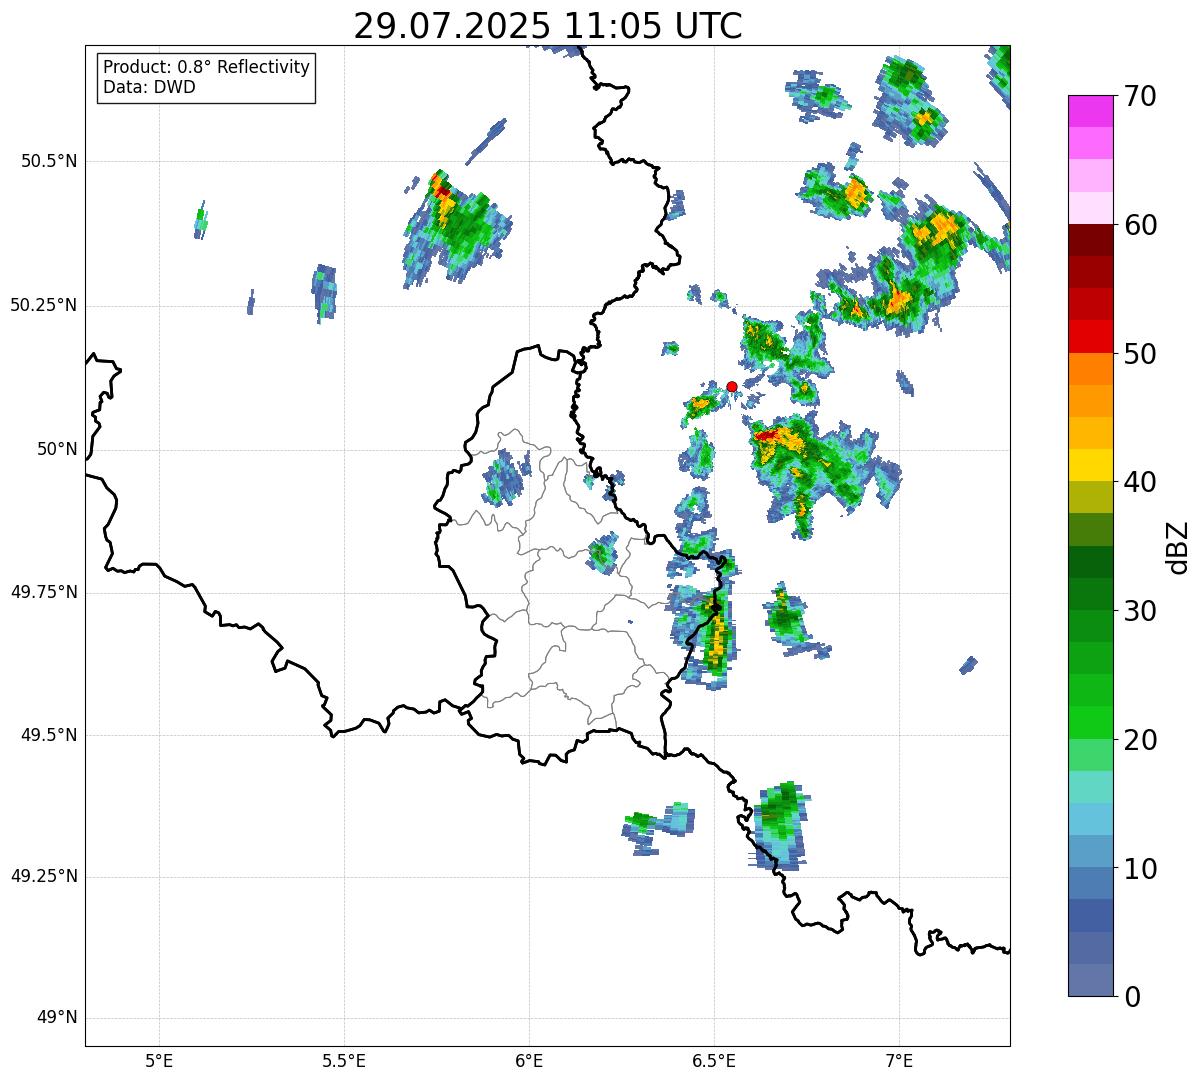This screenshot has width=1202, height=1081.
Task: Click the colorbar tick label 50
Action: coord(1140,354)
